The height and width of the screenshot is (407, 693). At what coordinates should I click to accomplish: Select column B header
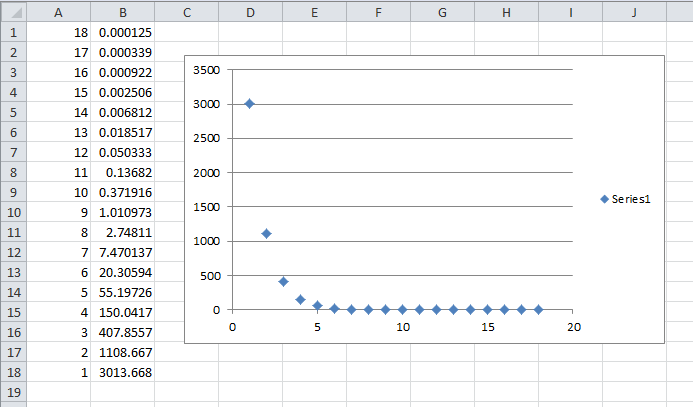pyautogui.click(x=122, y=12)
